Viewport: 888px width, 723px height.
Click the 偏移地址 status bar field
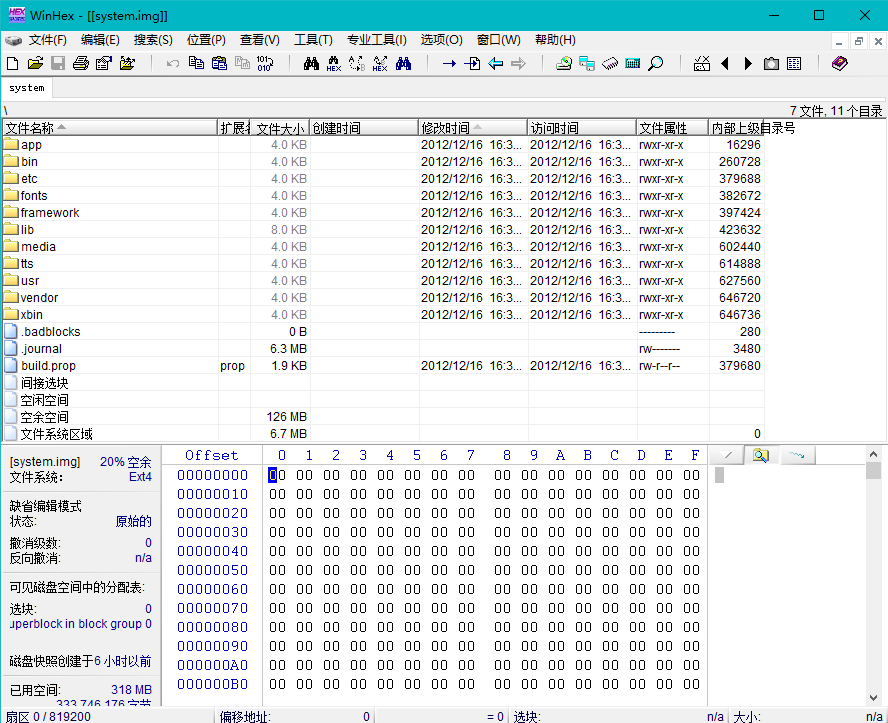[x=294, y=716]
